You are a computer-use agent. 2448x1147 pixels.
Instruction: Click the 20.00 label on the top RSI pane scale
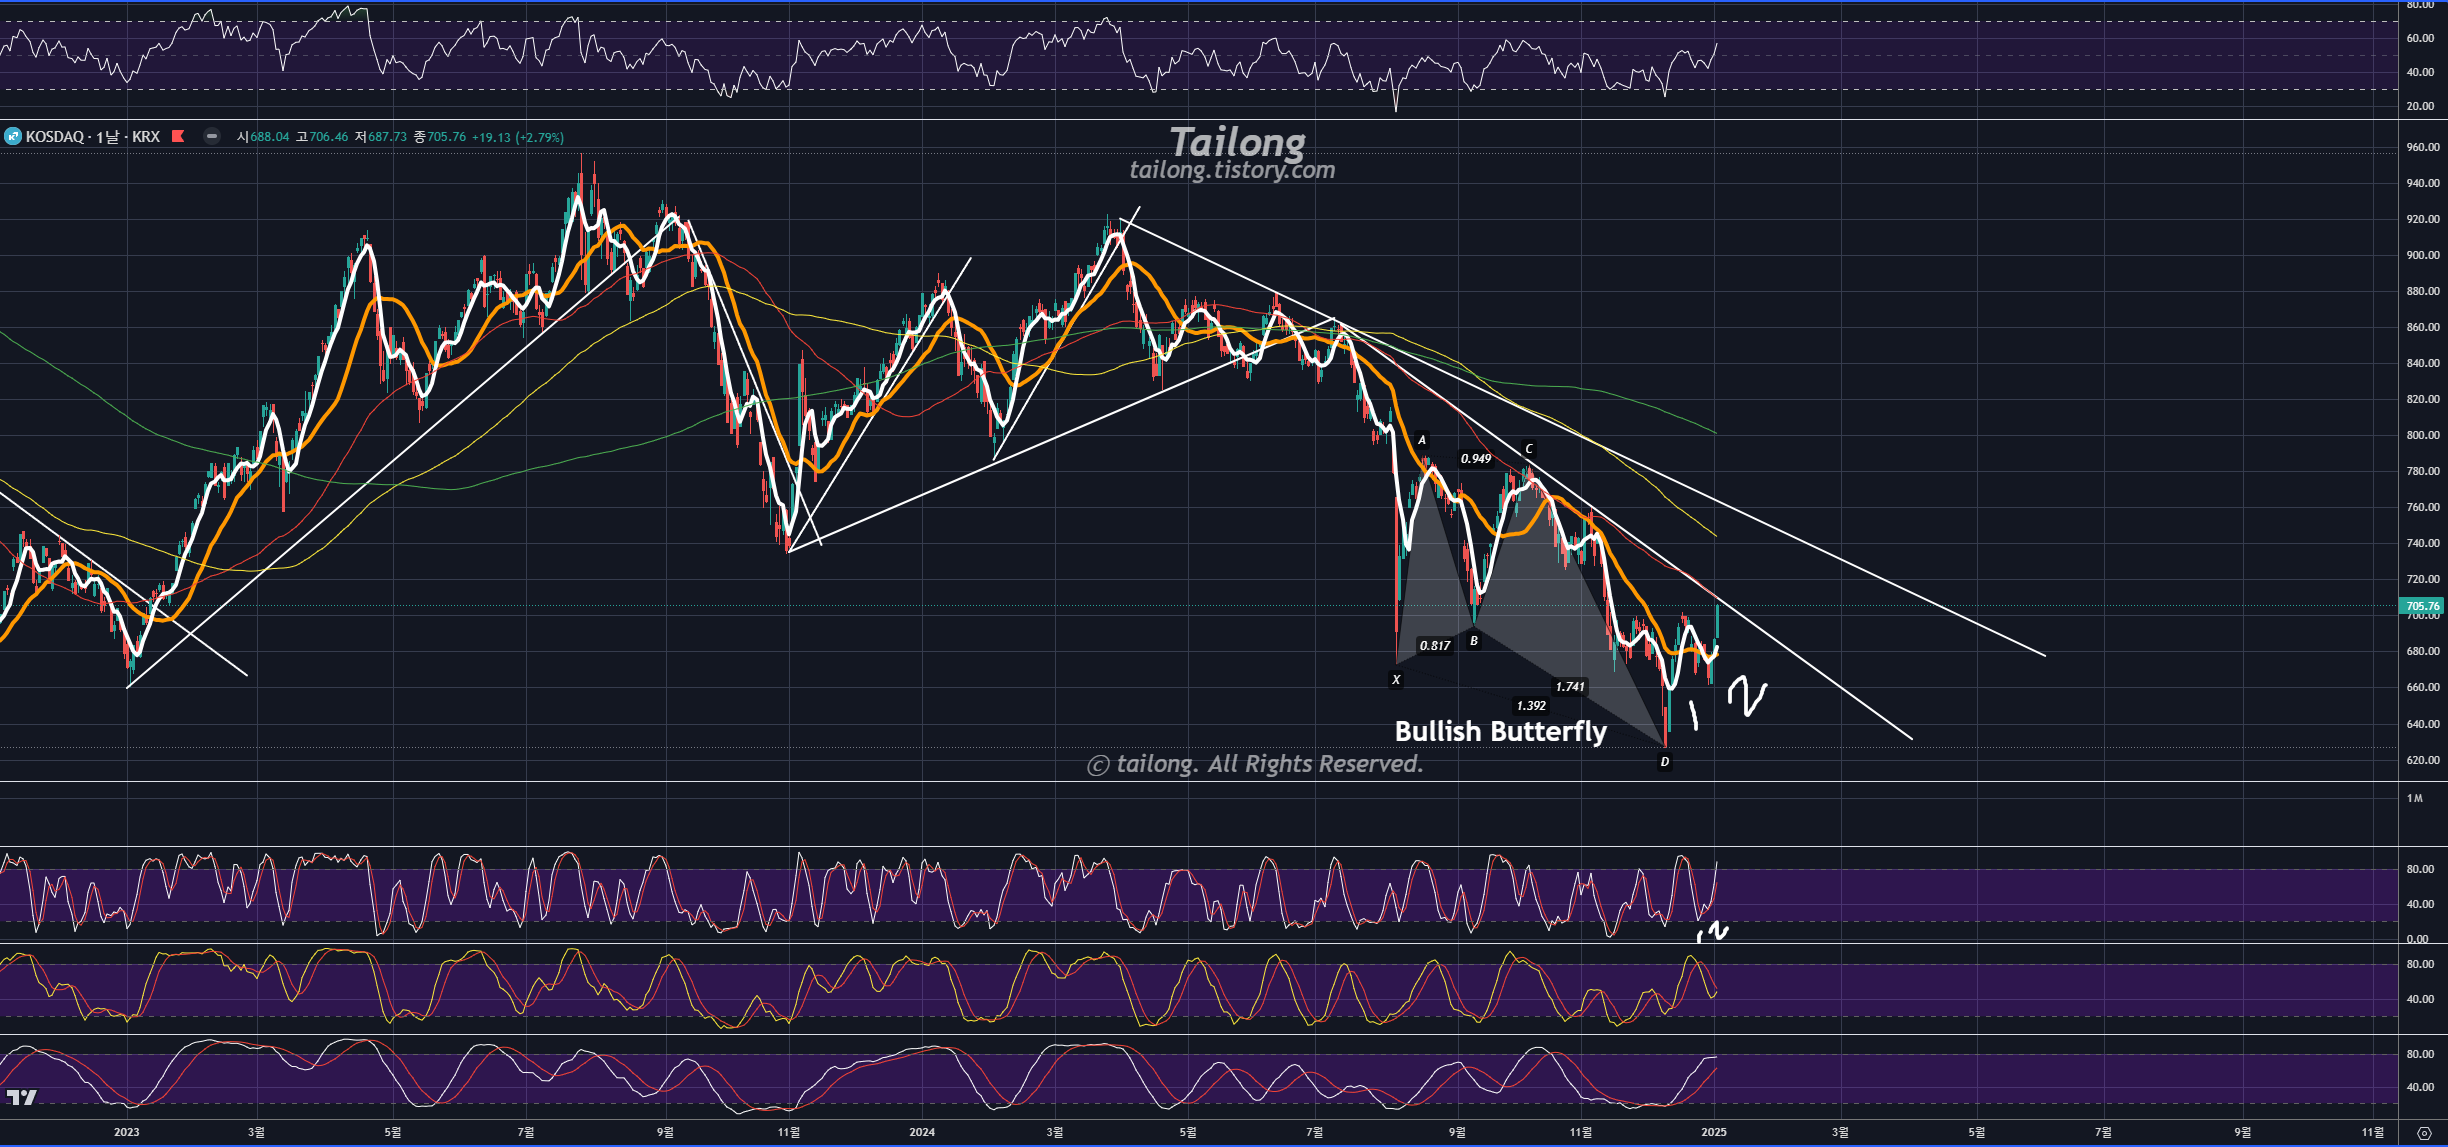coord(2420,106)
